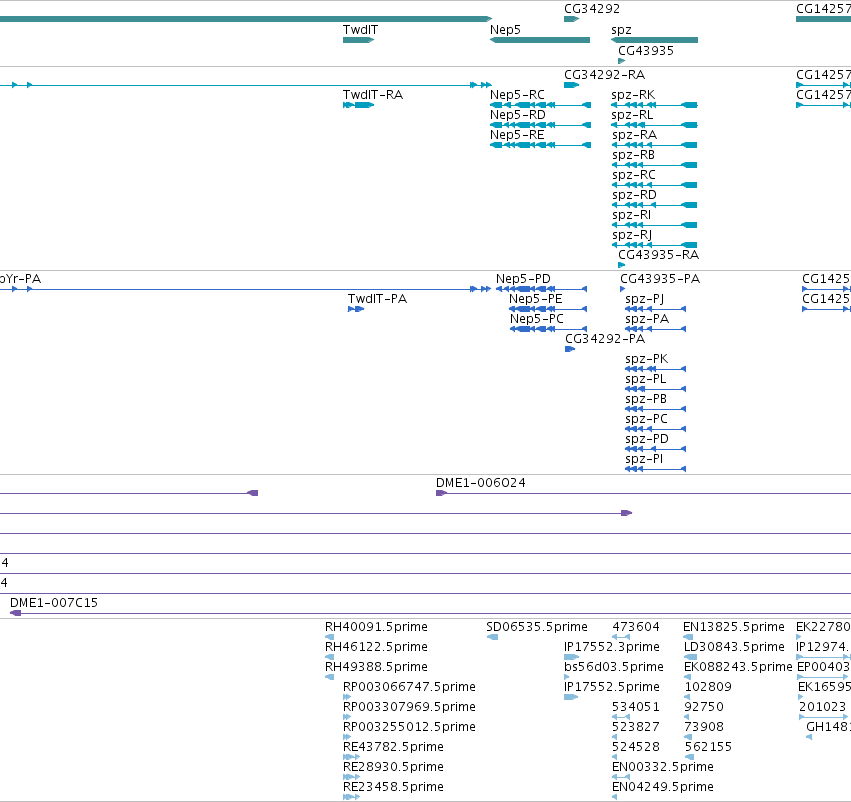Viewport: 851px width, 802px height.
Task: Open the CG34292 gene label
Action: 592,9
